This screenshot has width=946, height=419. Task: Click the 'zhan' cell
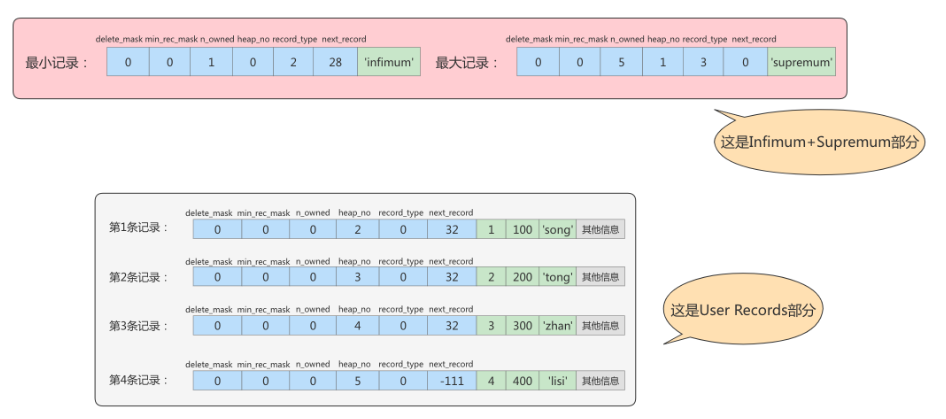tap(557, 325)
